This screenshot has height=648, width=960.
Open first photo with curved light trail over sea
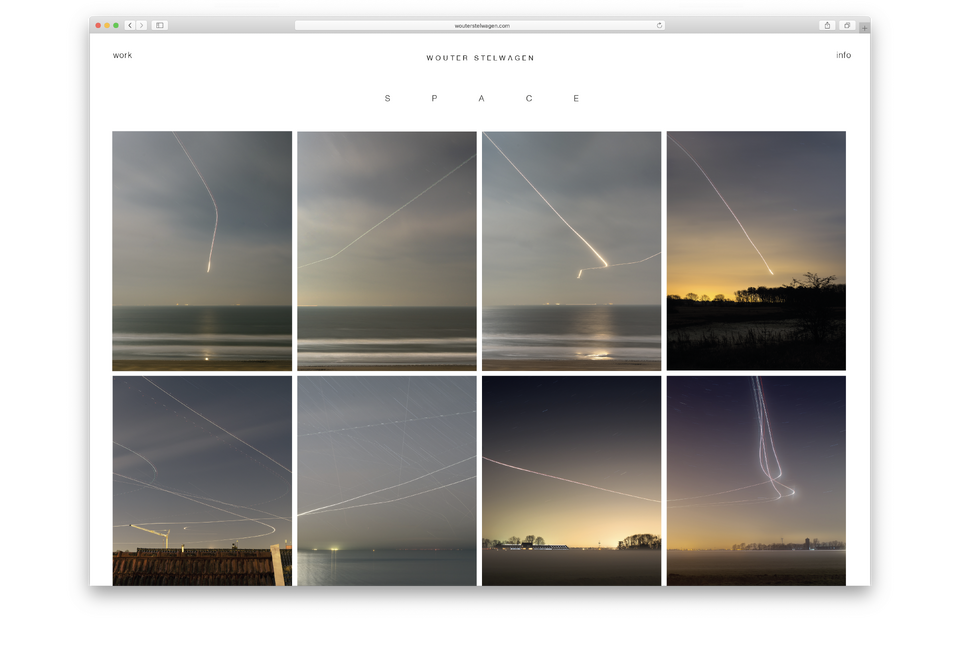pos(202,250)
